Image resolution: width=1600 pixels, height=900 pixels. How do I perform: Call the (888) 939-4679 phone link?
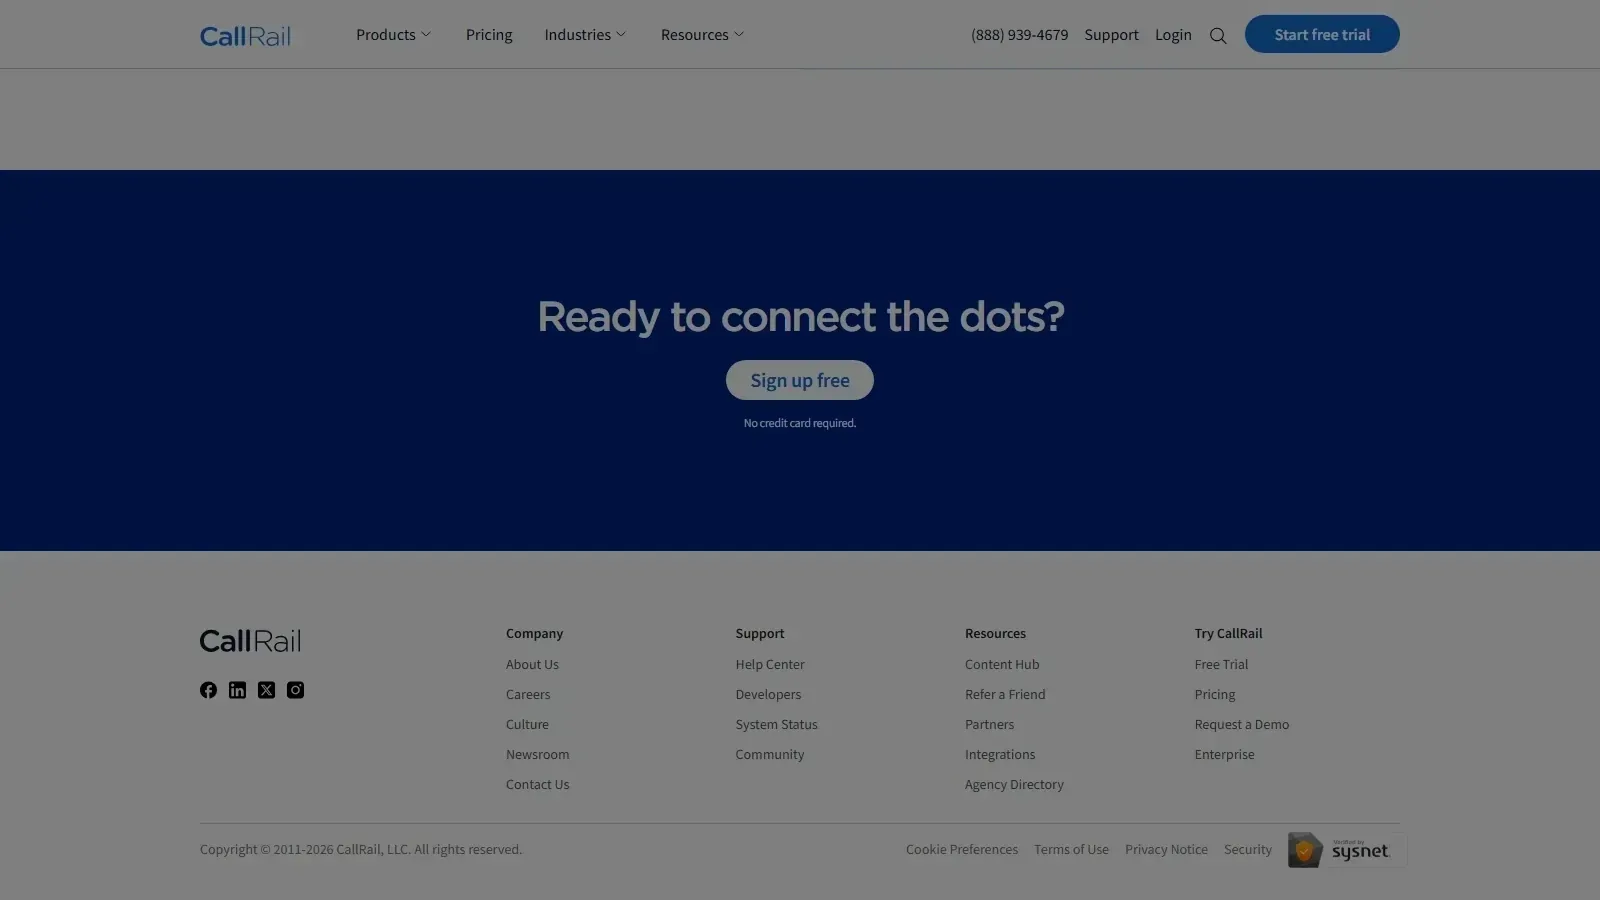click(1019, 35)
